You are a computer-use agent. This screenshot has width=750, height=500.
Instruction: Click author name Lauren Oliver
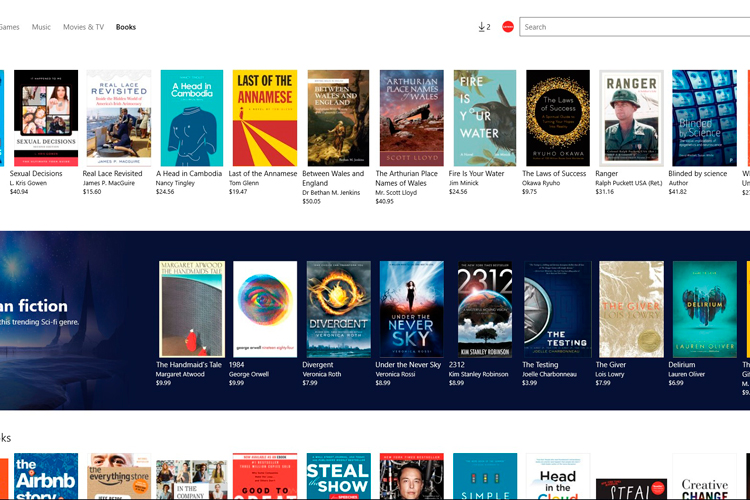click(686, 374)
